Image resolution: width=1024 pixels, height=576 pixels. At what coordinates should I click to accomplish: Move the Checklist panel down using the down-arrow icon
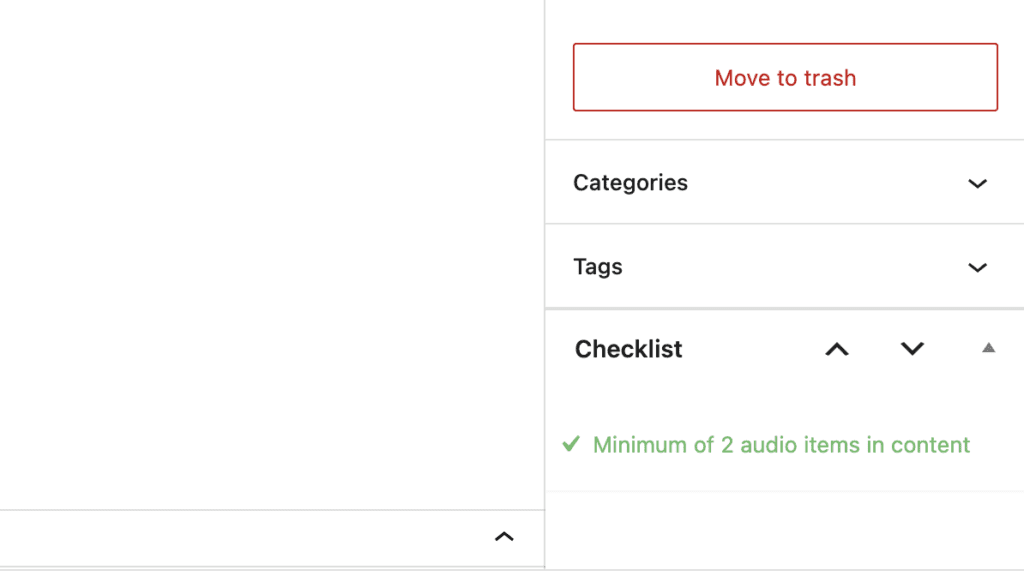911,349
